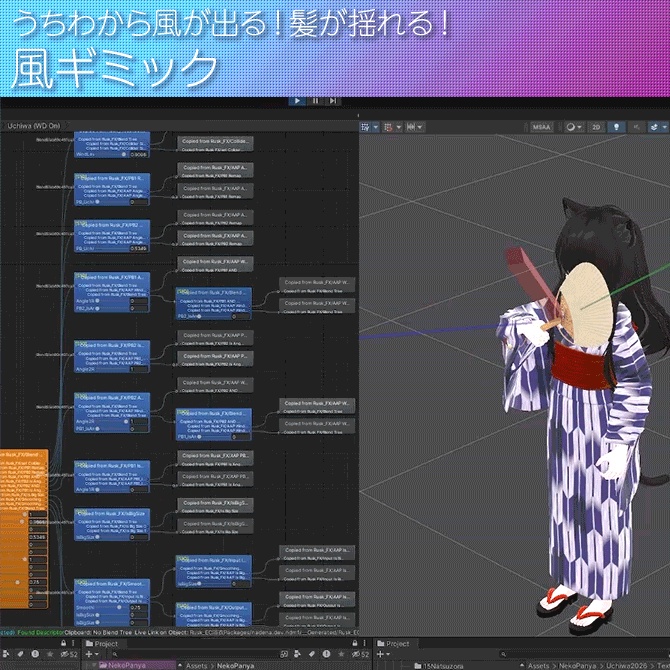Screen dimensions: 670x670
Task: Select the Rusk_FX/Smoot... blend node title
Action: tap(112, 583)
